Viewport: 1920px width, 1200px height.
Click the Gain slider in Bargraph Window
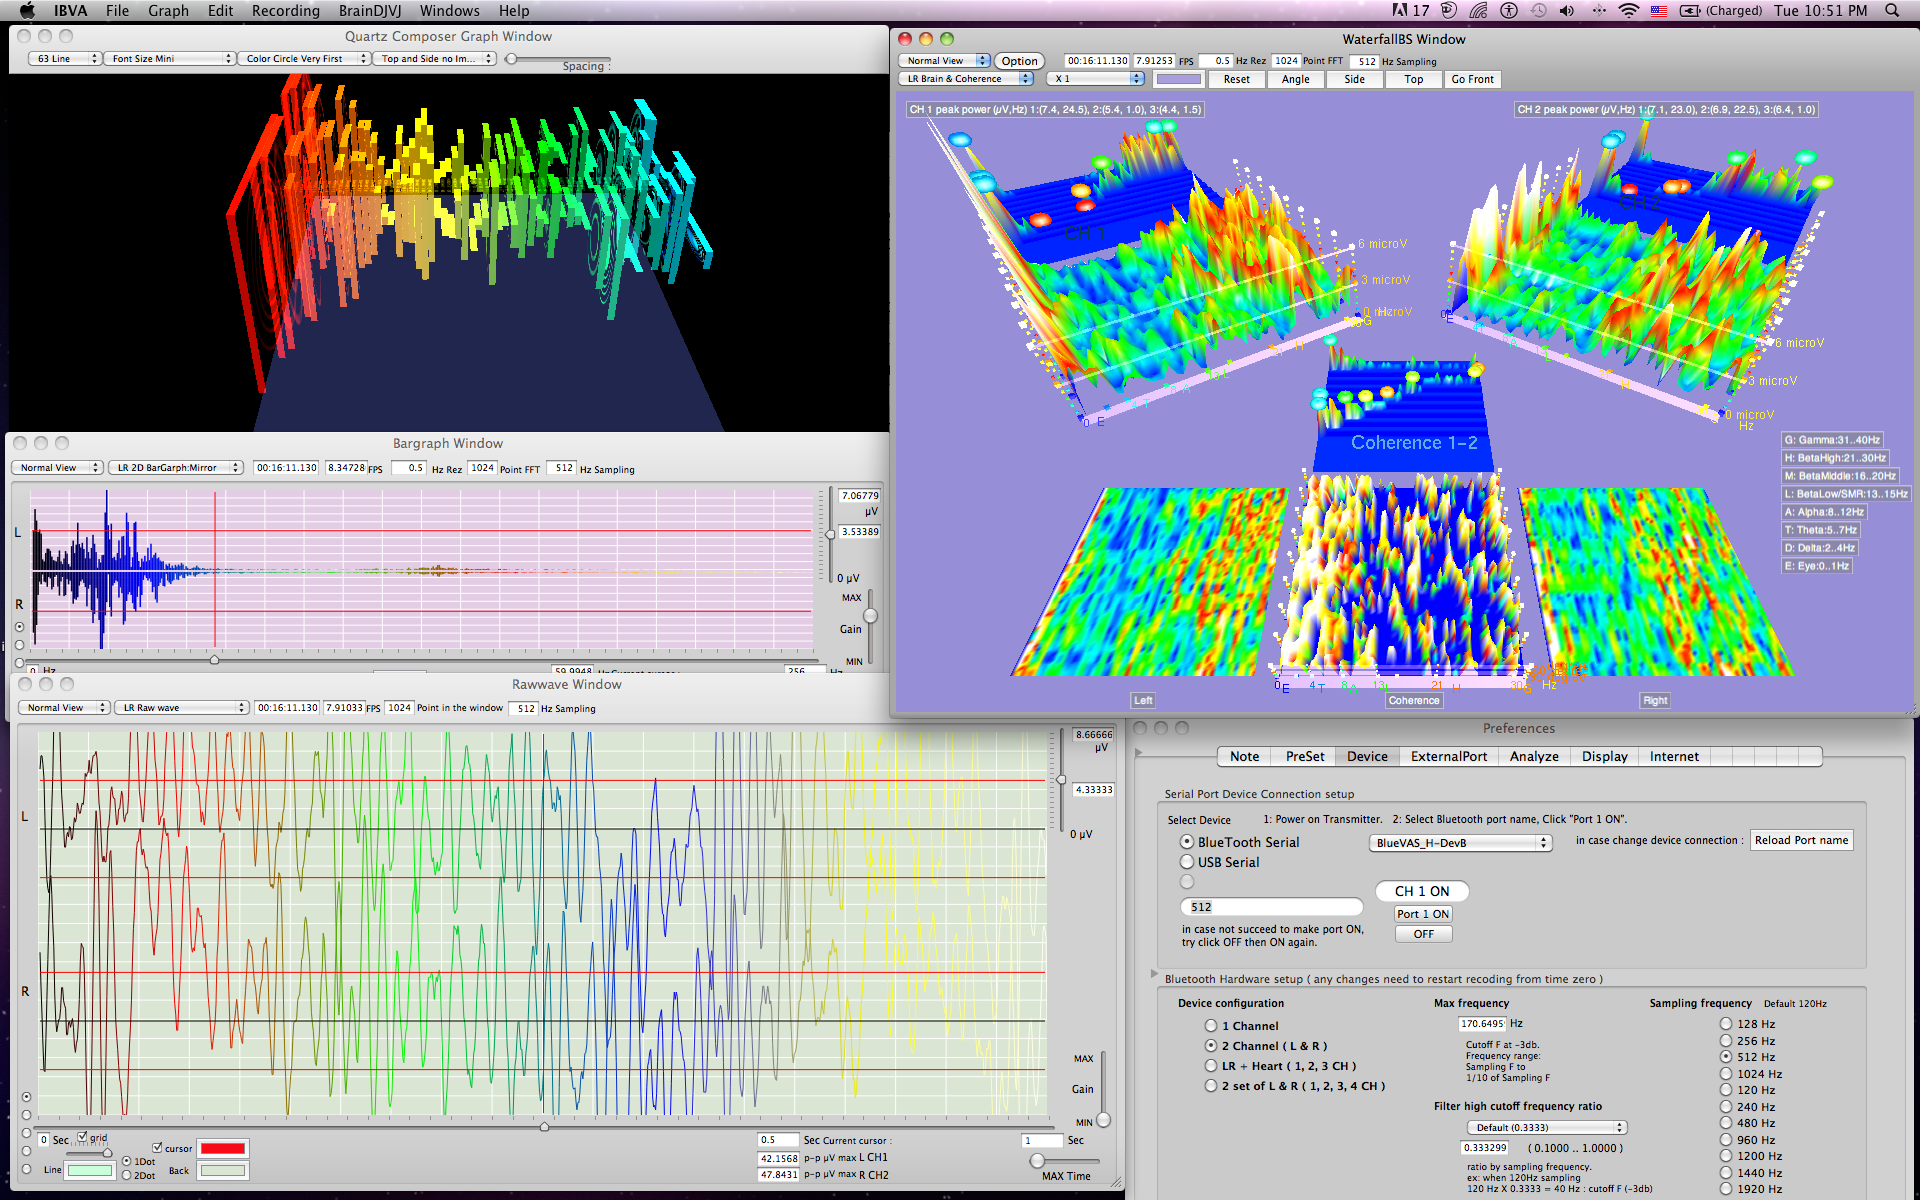tap(870, 628)
